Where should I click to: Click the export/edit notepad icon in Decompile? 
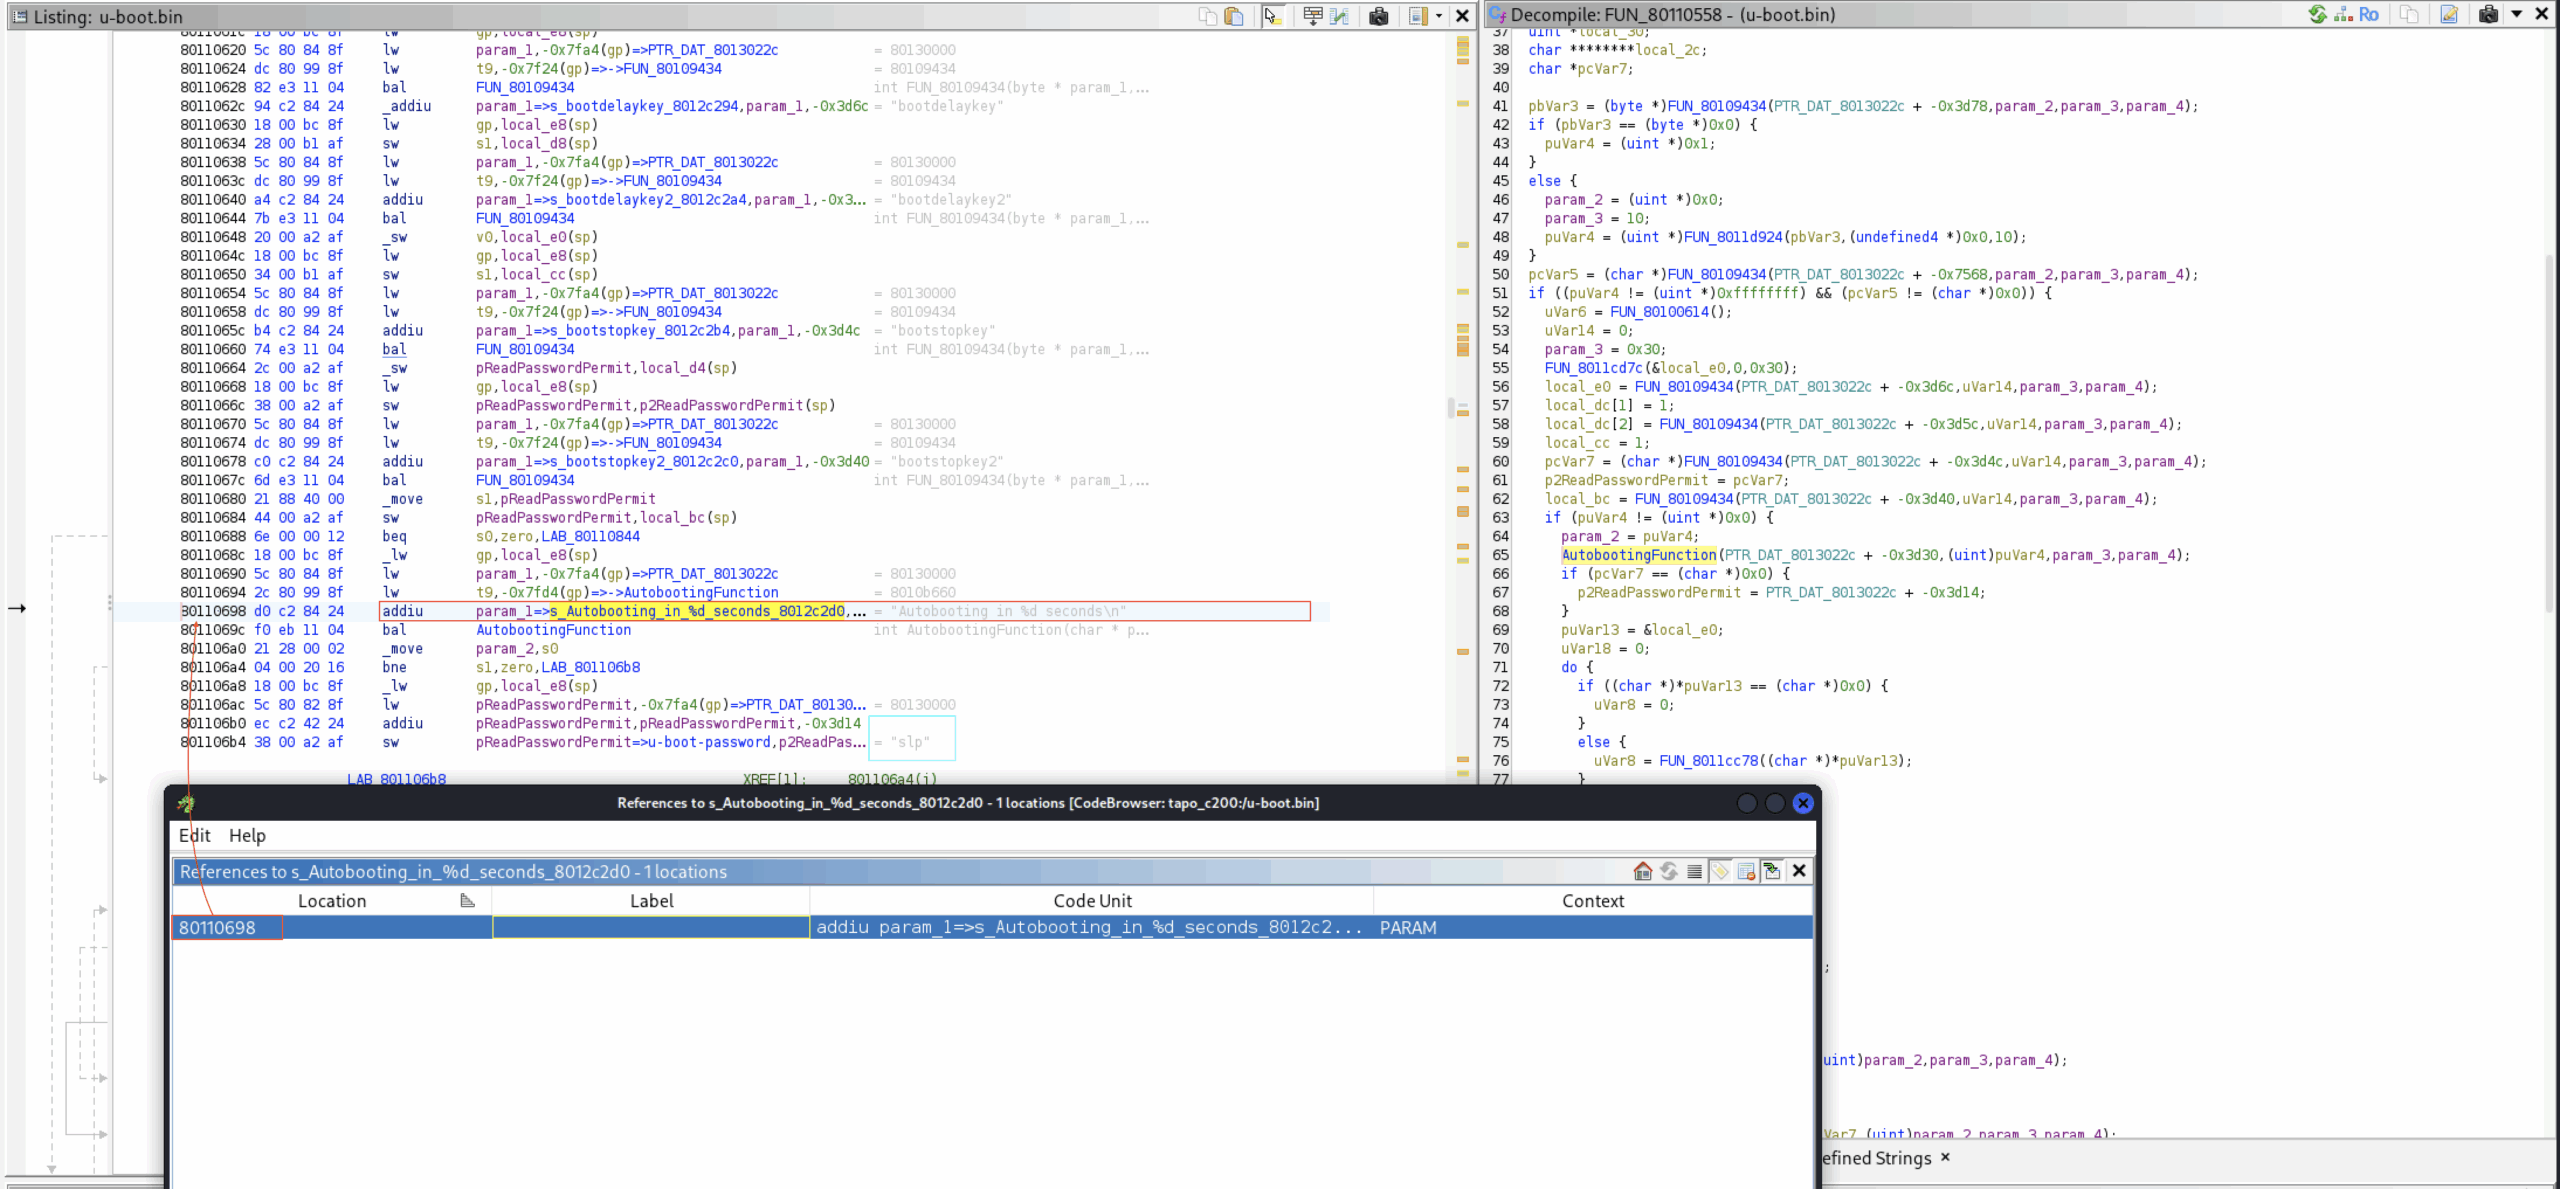point(2449,14)
